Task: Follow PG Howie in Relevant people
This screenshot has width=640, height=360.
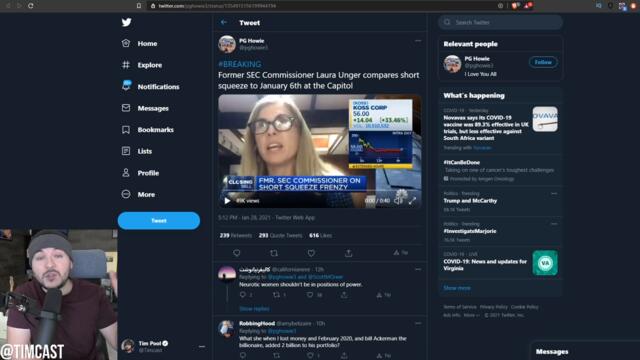Action: 543,62
